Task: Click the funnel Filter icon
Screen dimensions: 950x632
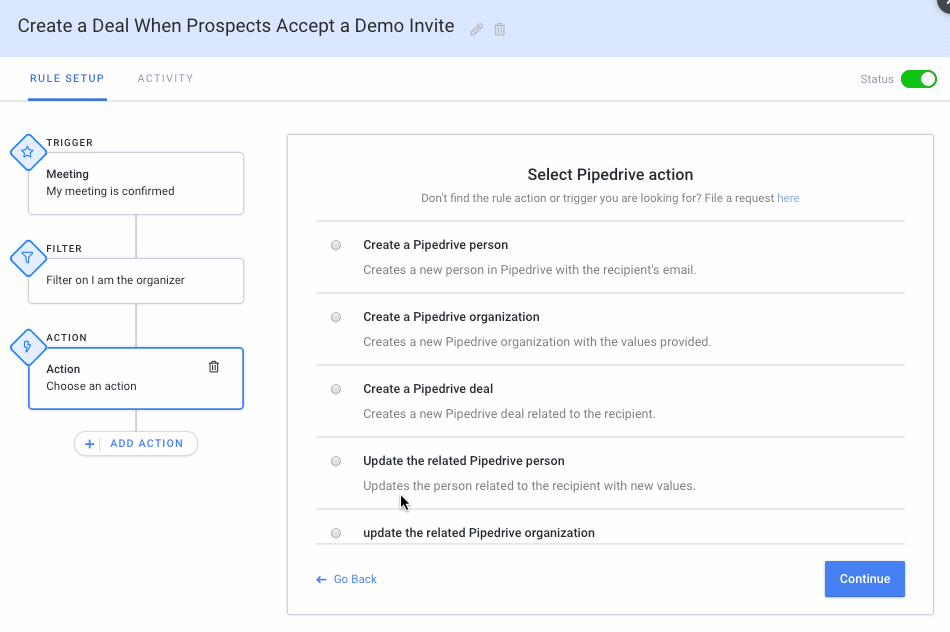Action: click(28, 258)
